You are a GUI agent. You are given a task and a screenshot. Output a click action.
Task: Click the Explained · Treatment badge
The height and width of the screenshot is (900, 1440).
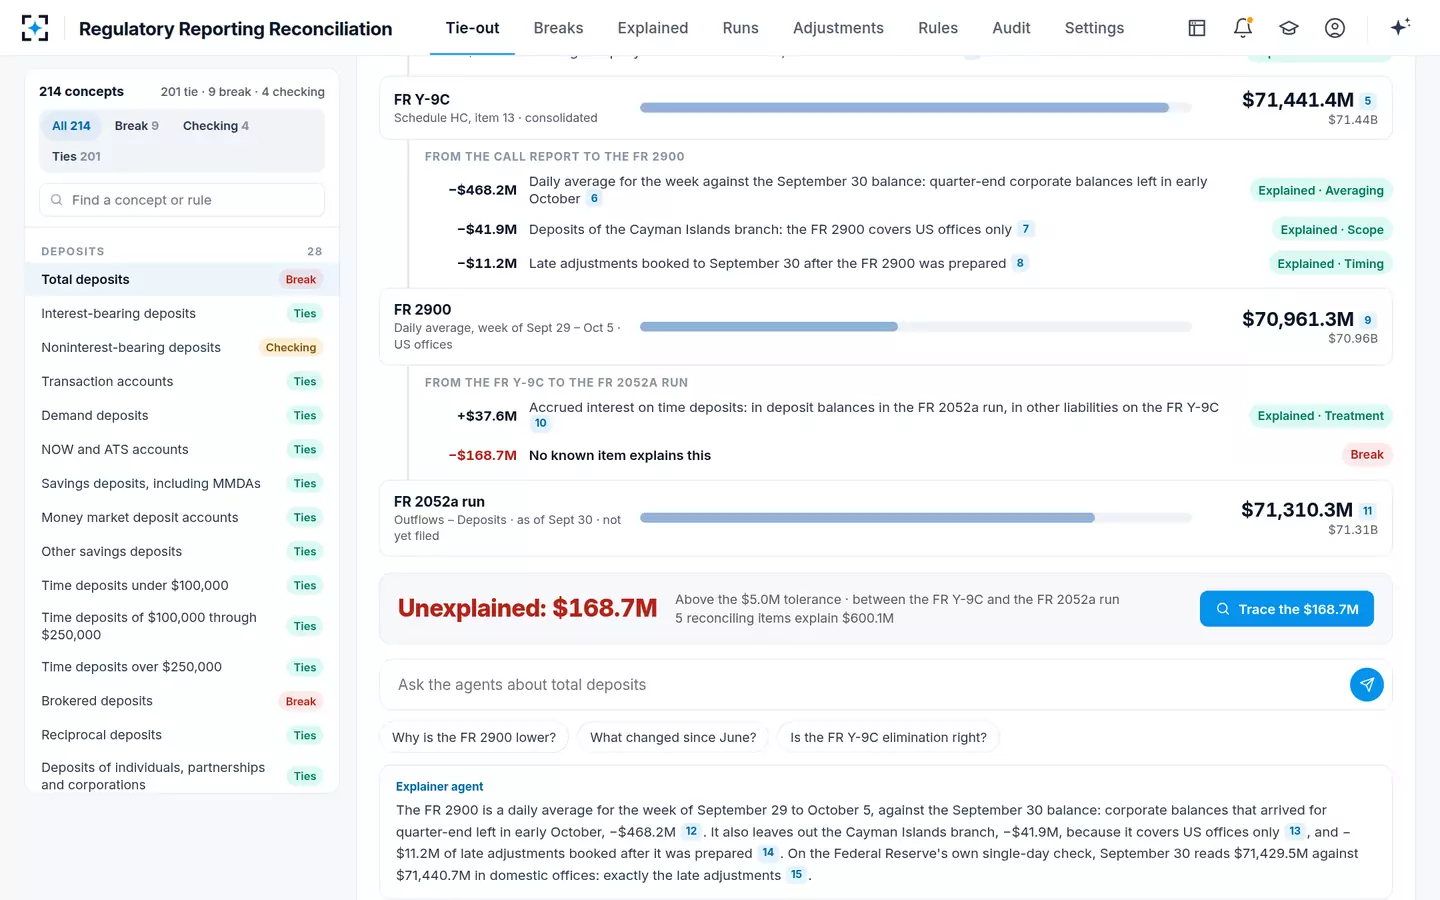click(x=1321, y=416)
